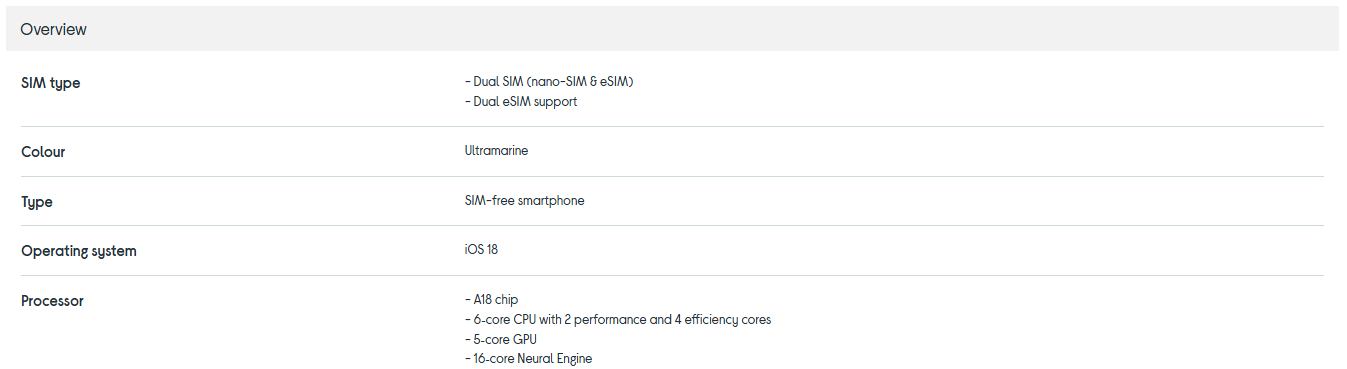Select the Type row label
The image size is (1347, 369).
click(37, 202)
